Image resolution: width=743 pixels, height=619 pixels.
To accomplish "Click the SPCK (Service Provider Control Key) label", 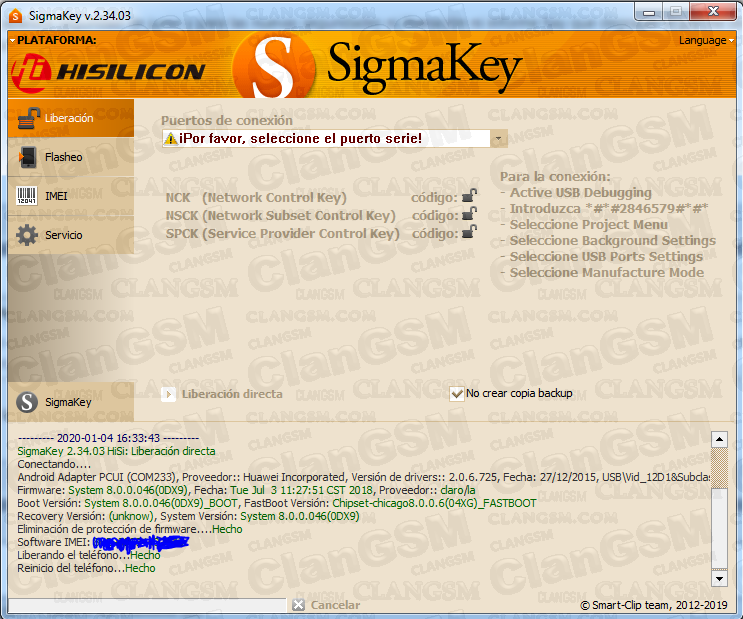I will coord(282,233).
